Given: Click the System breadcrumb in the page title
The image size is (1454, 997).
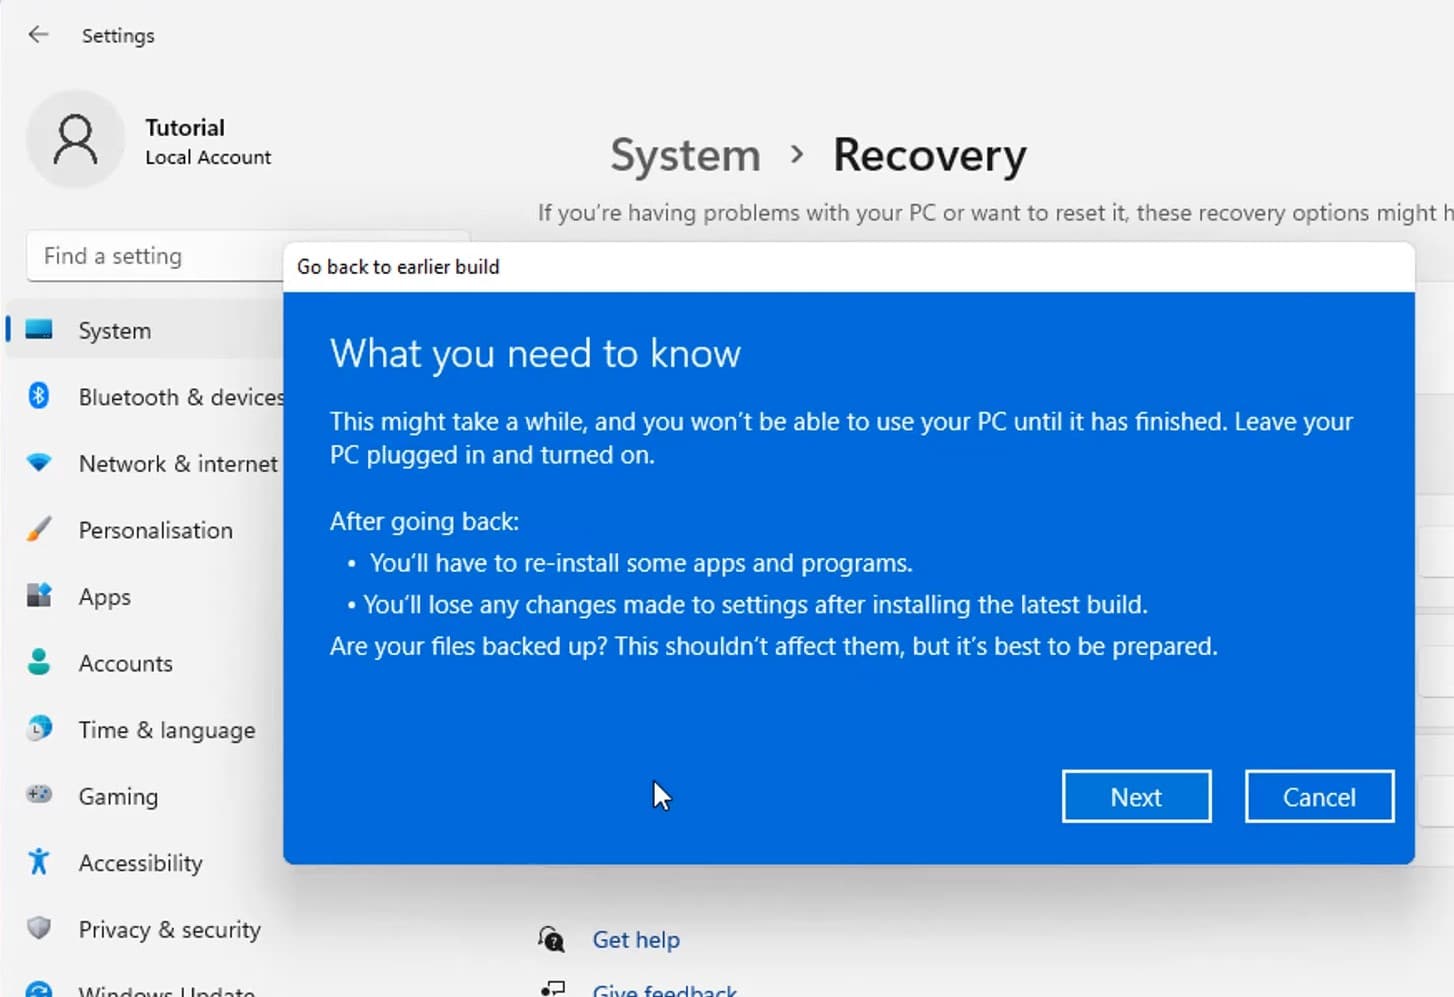Looking at the screenshot, I should coord(685,156).
